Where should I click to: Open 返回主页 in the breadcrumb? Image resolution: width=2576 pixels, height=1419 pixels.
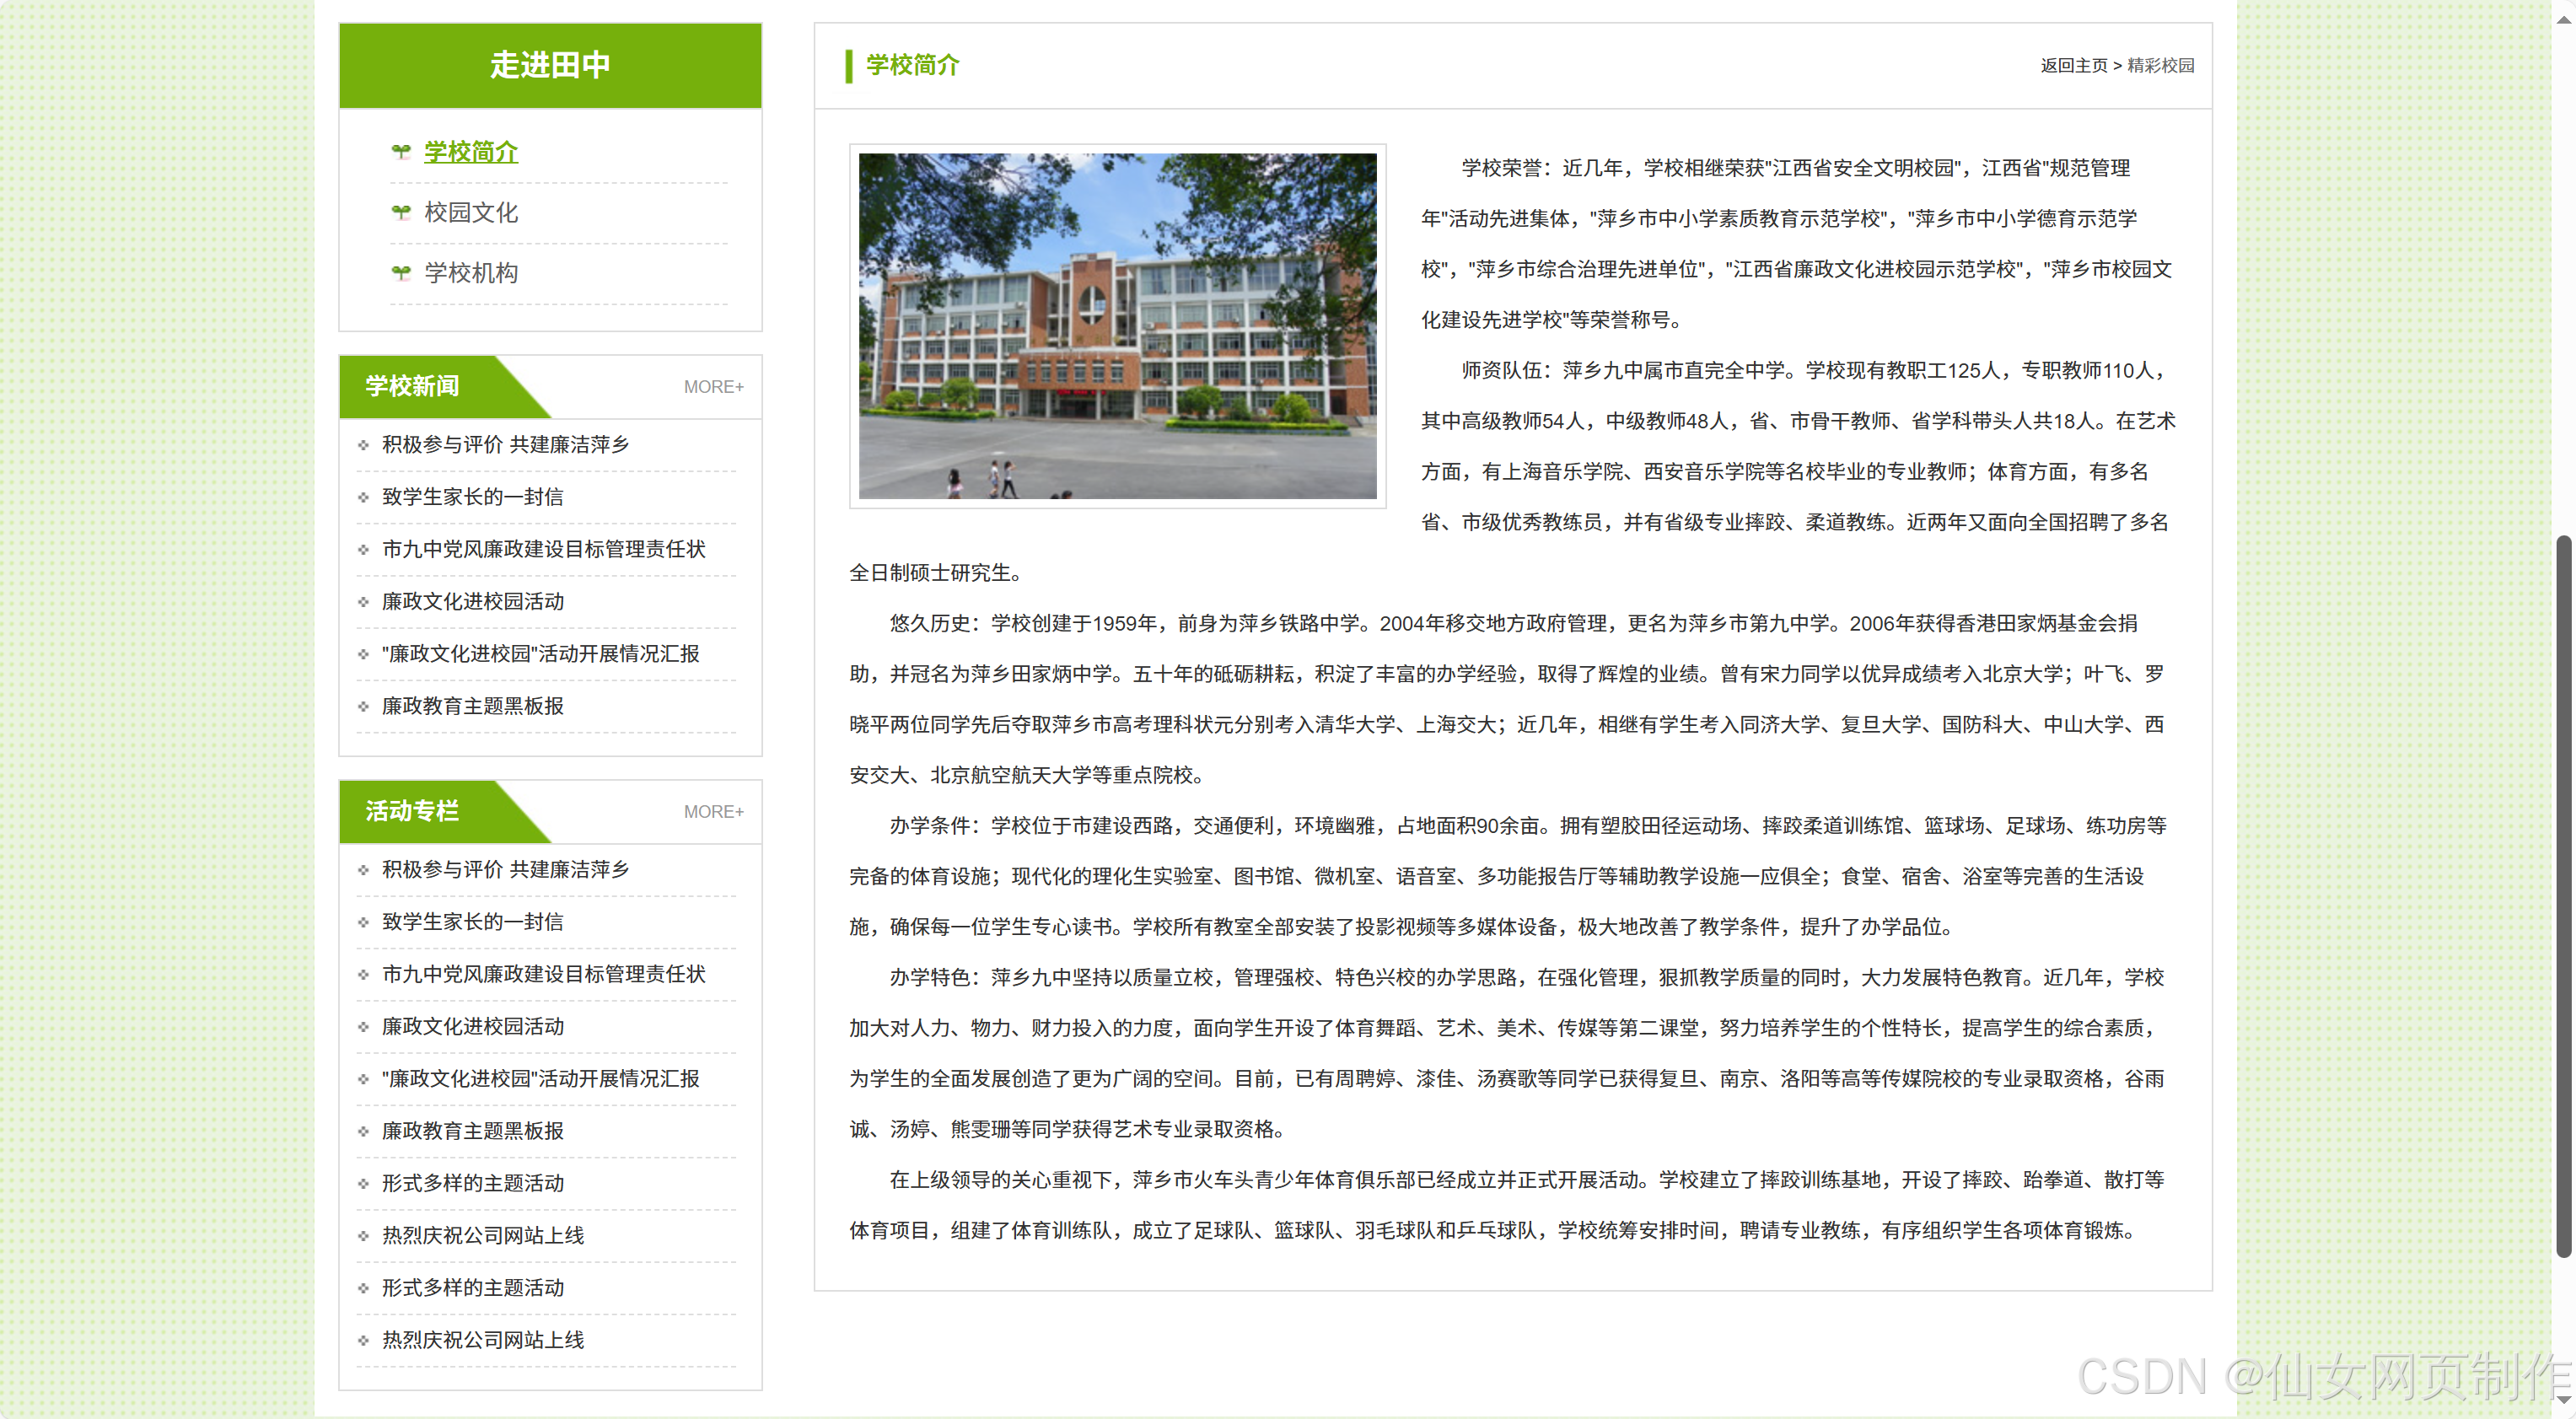click(2073, 65)
